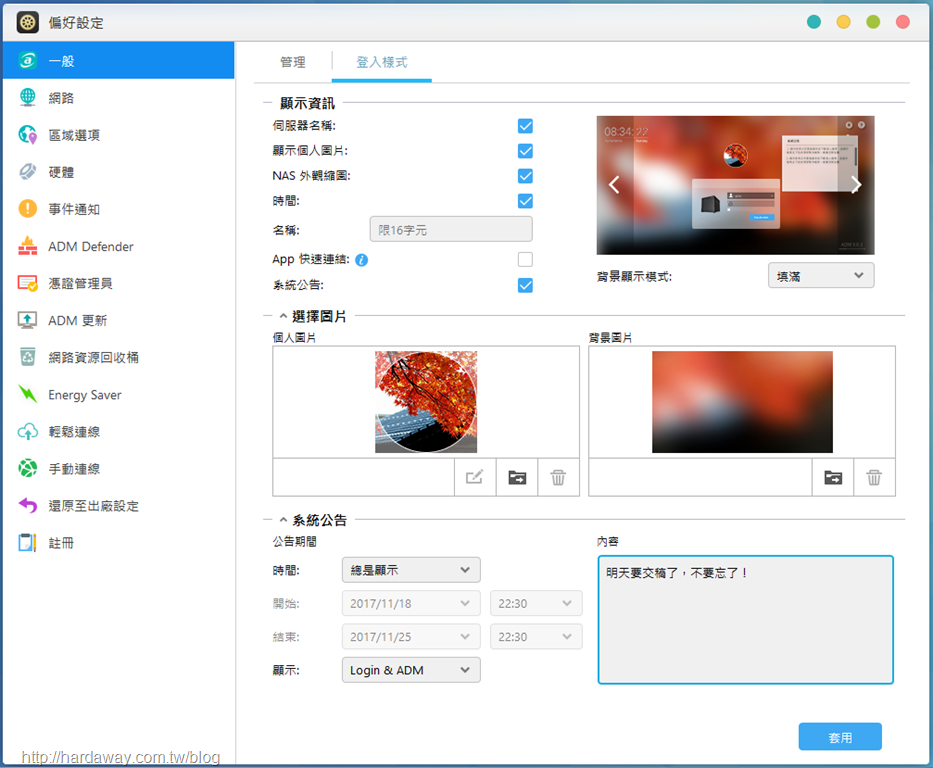This screenshot has height=768, width=933.
Task: Toggle the 顯示個人圖片 checkbox
Action: tap(525, 151)
